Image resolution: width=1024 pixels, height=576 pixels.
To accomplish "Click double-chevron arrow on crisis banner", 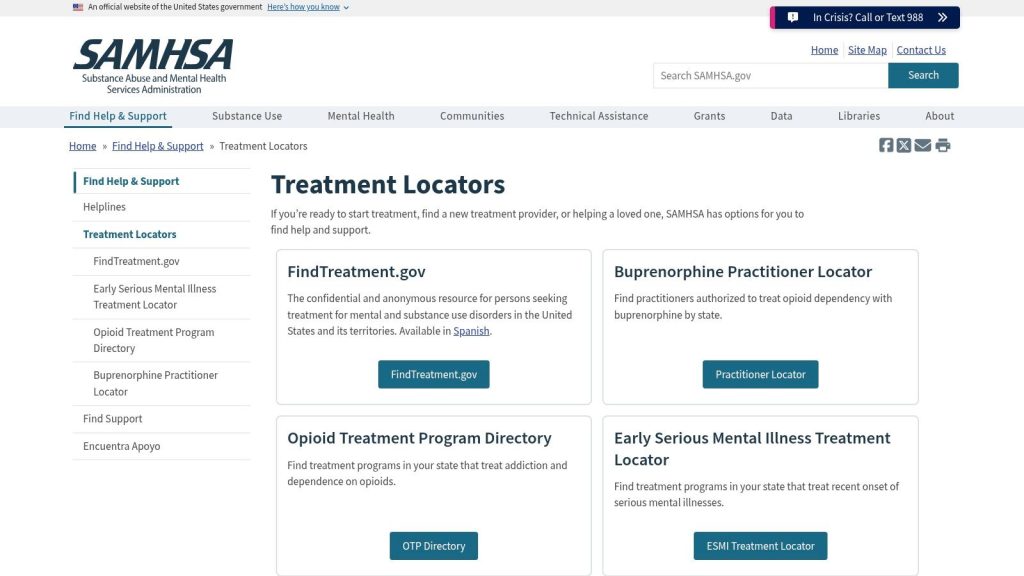I will (x=942, y=18).
